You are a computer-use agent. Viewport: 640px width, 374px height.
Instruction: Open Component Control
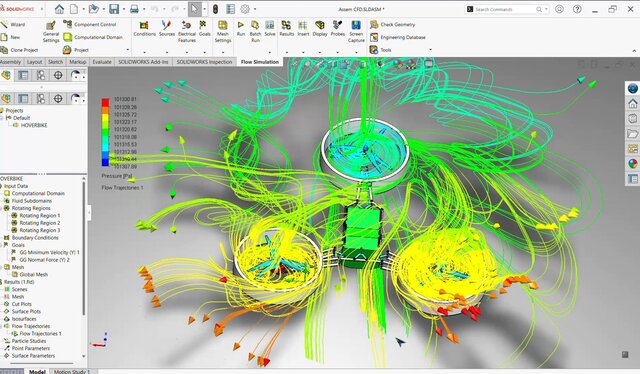pyautogui.click(x=90, y=24)
